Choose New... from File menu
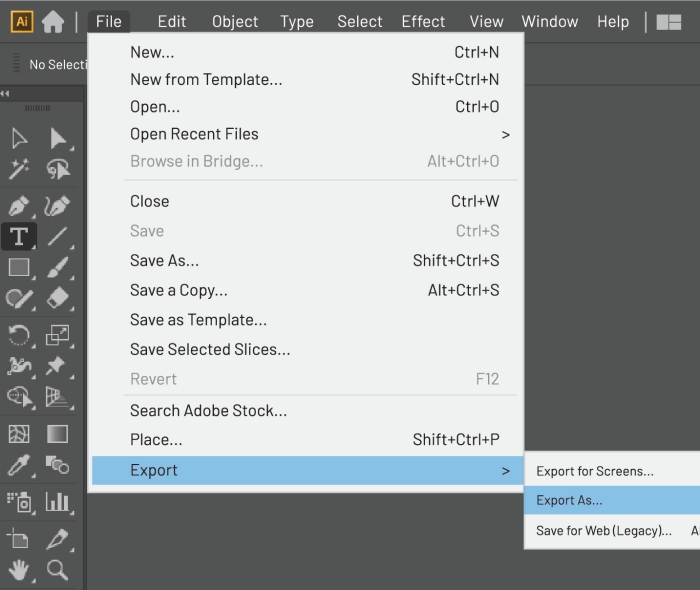This screenshot has height=590, width=700. 306,52
